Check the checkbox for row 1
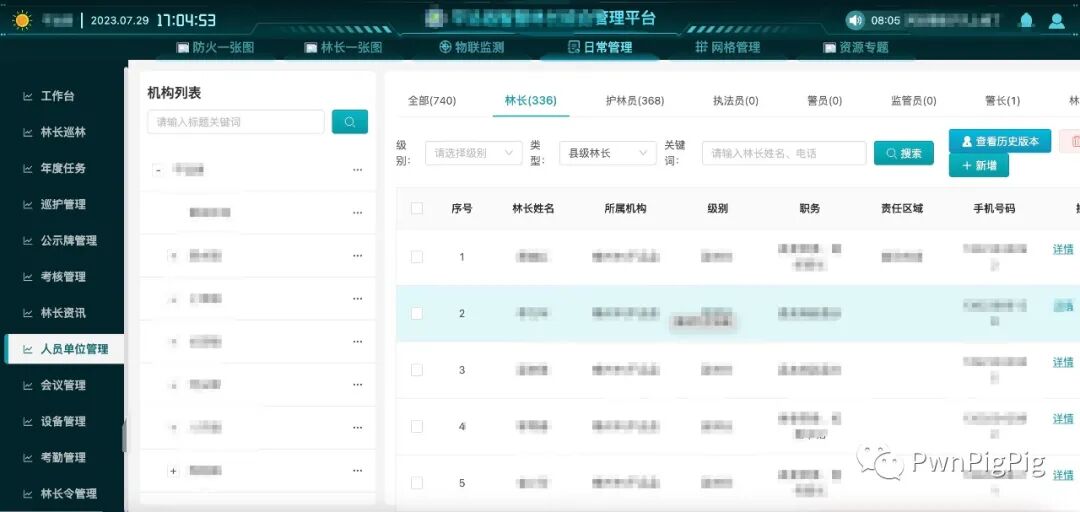The image size is (1080, 512). coord(417,256)
